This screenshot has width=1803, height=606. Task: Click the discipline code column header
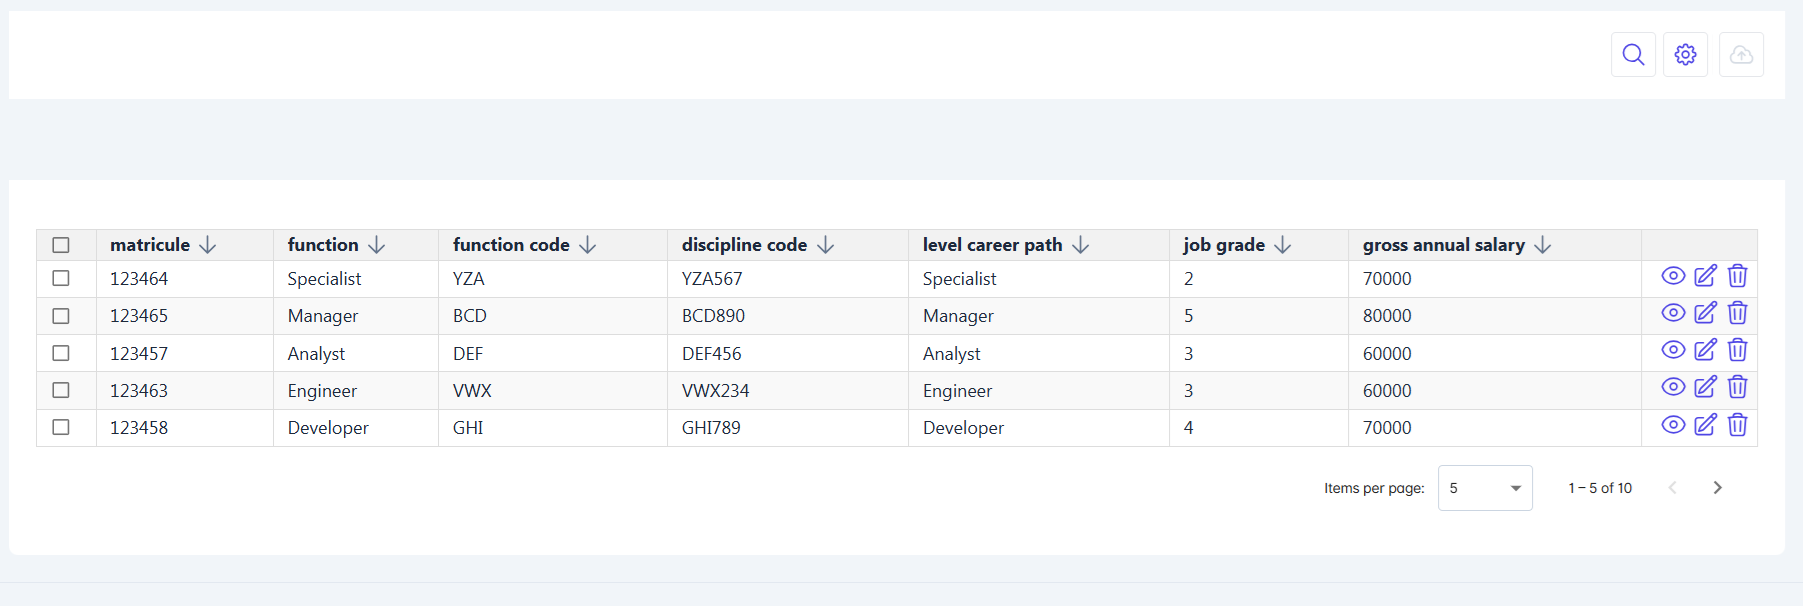(x=744, y=245)
